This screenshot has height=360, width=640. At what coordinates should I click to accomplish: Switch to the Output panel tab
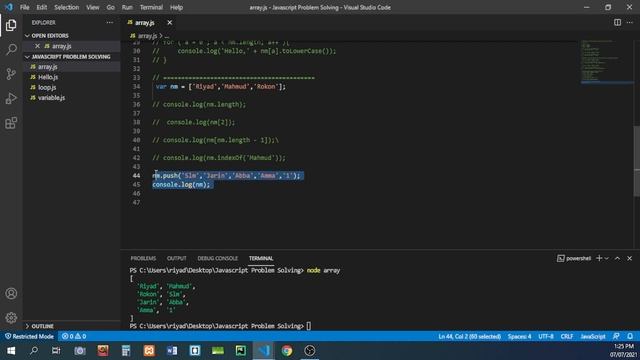tap(176, 258)
